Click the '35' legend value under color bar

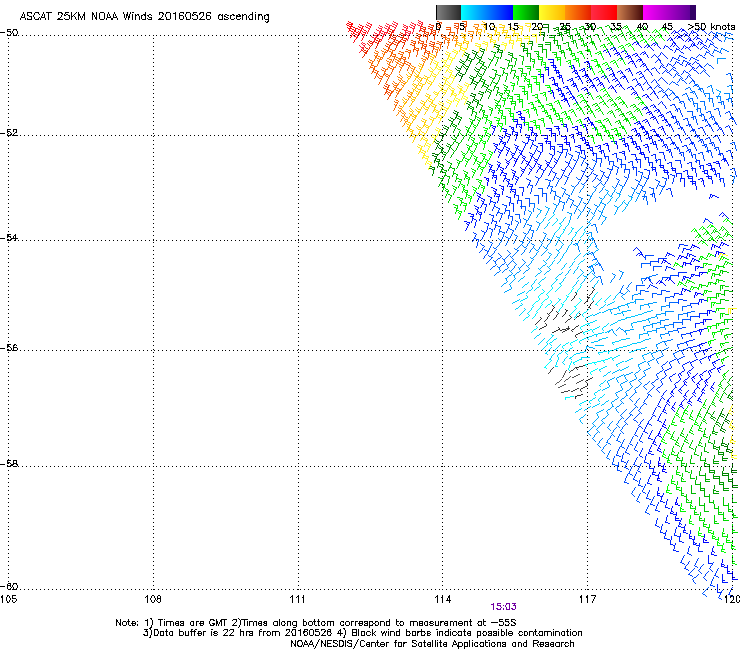[x=616, y=27]
